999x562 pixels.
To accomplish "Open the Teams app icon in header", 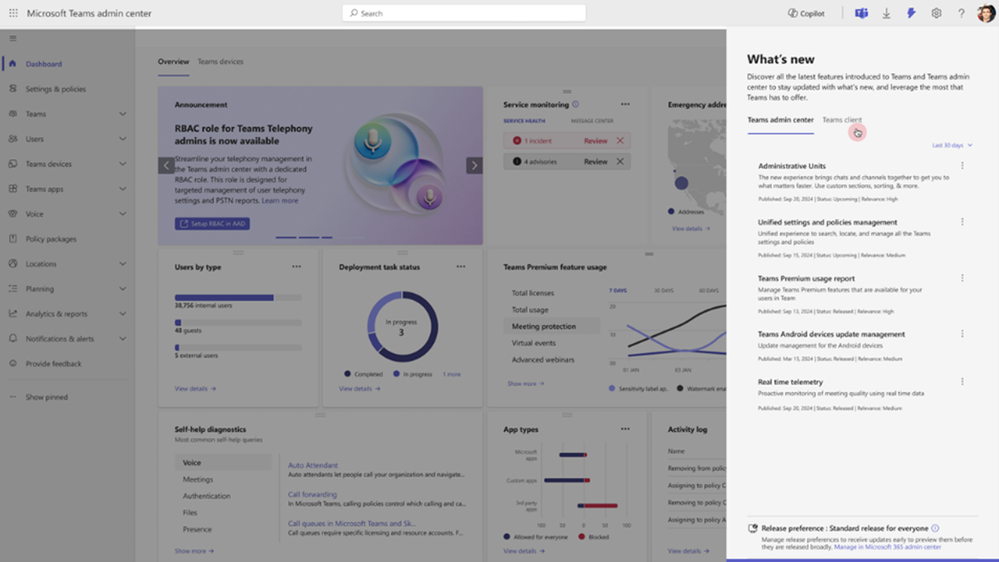I will [x=861, y=13].
